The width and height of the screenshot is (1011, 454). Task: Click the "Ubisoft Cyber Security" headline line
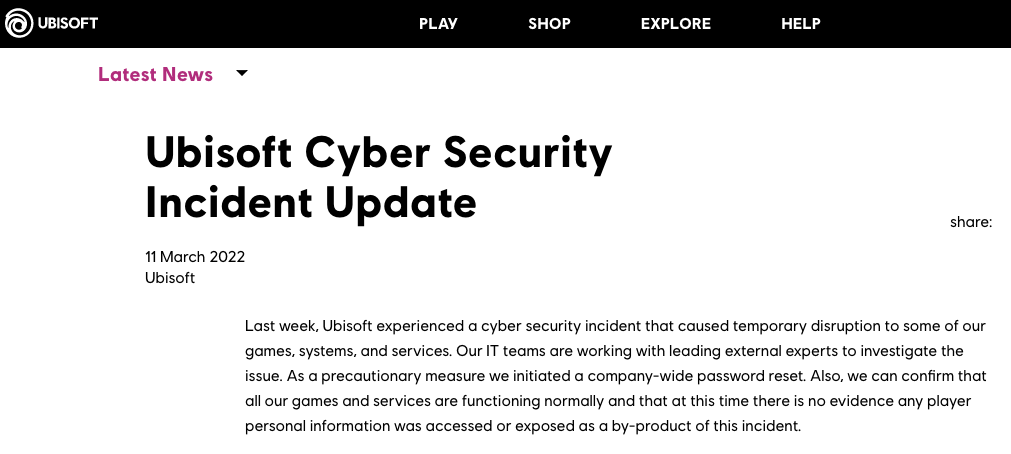378,154
